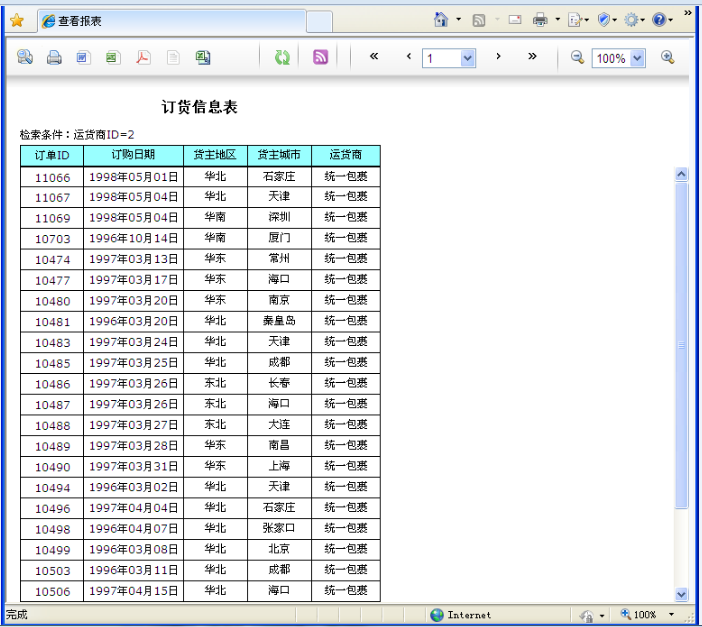The height and width of the screenshot is (627, 702).
Task: Click the page number input field
Action: pos(442,58)
